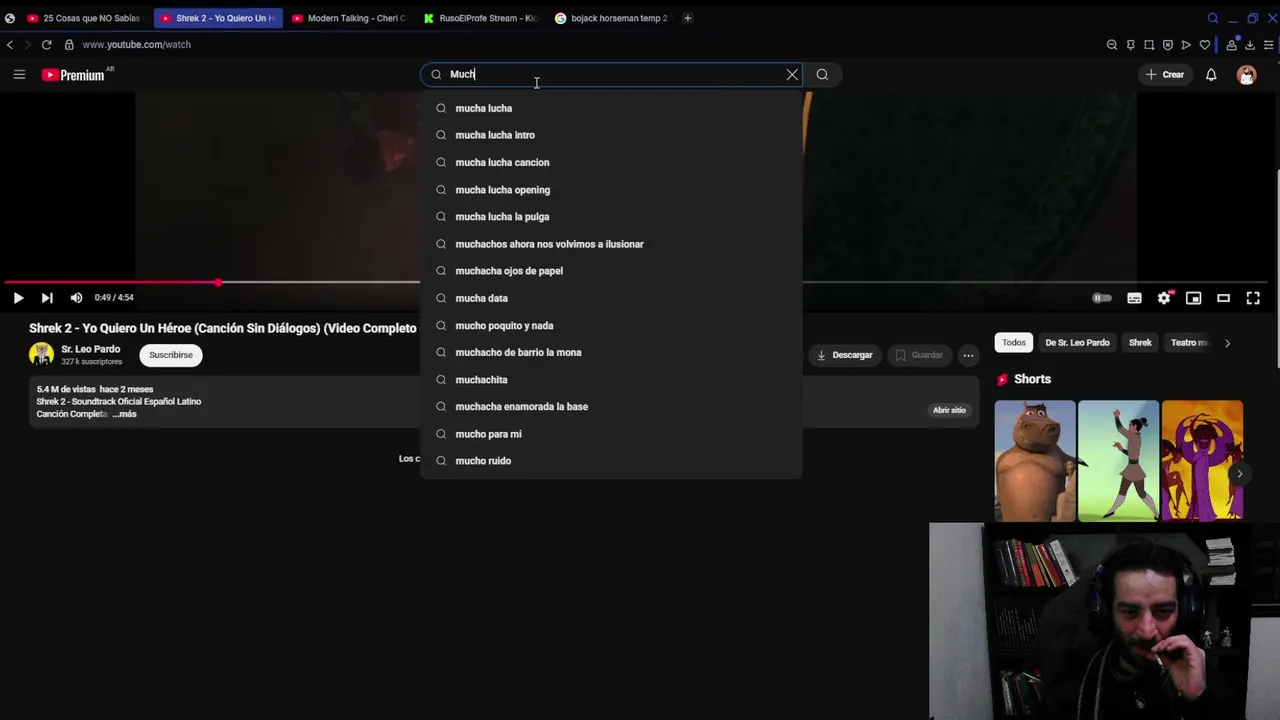The height and width of the screenshot is (720, 1280).
Task: Open the three-dot more actions menu
Action: click(968, 355)
